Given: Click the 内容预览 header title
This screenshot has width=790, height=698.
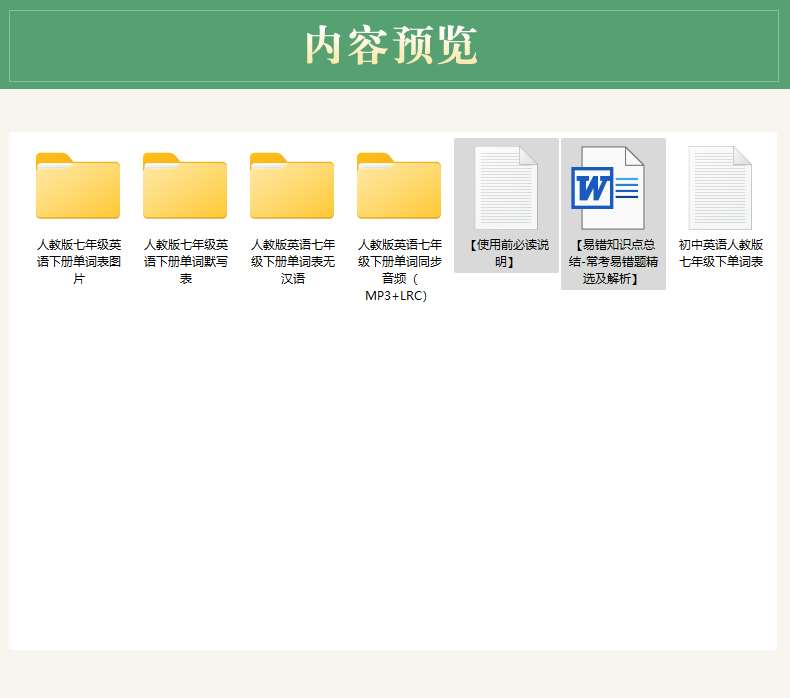Looking at the screenshot, I should [391, 45].
